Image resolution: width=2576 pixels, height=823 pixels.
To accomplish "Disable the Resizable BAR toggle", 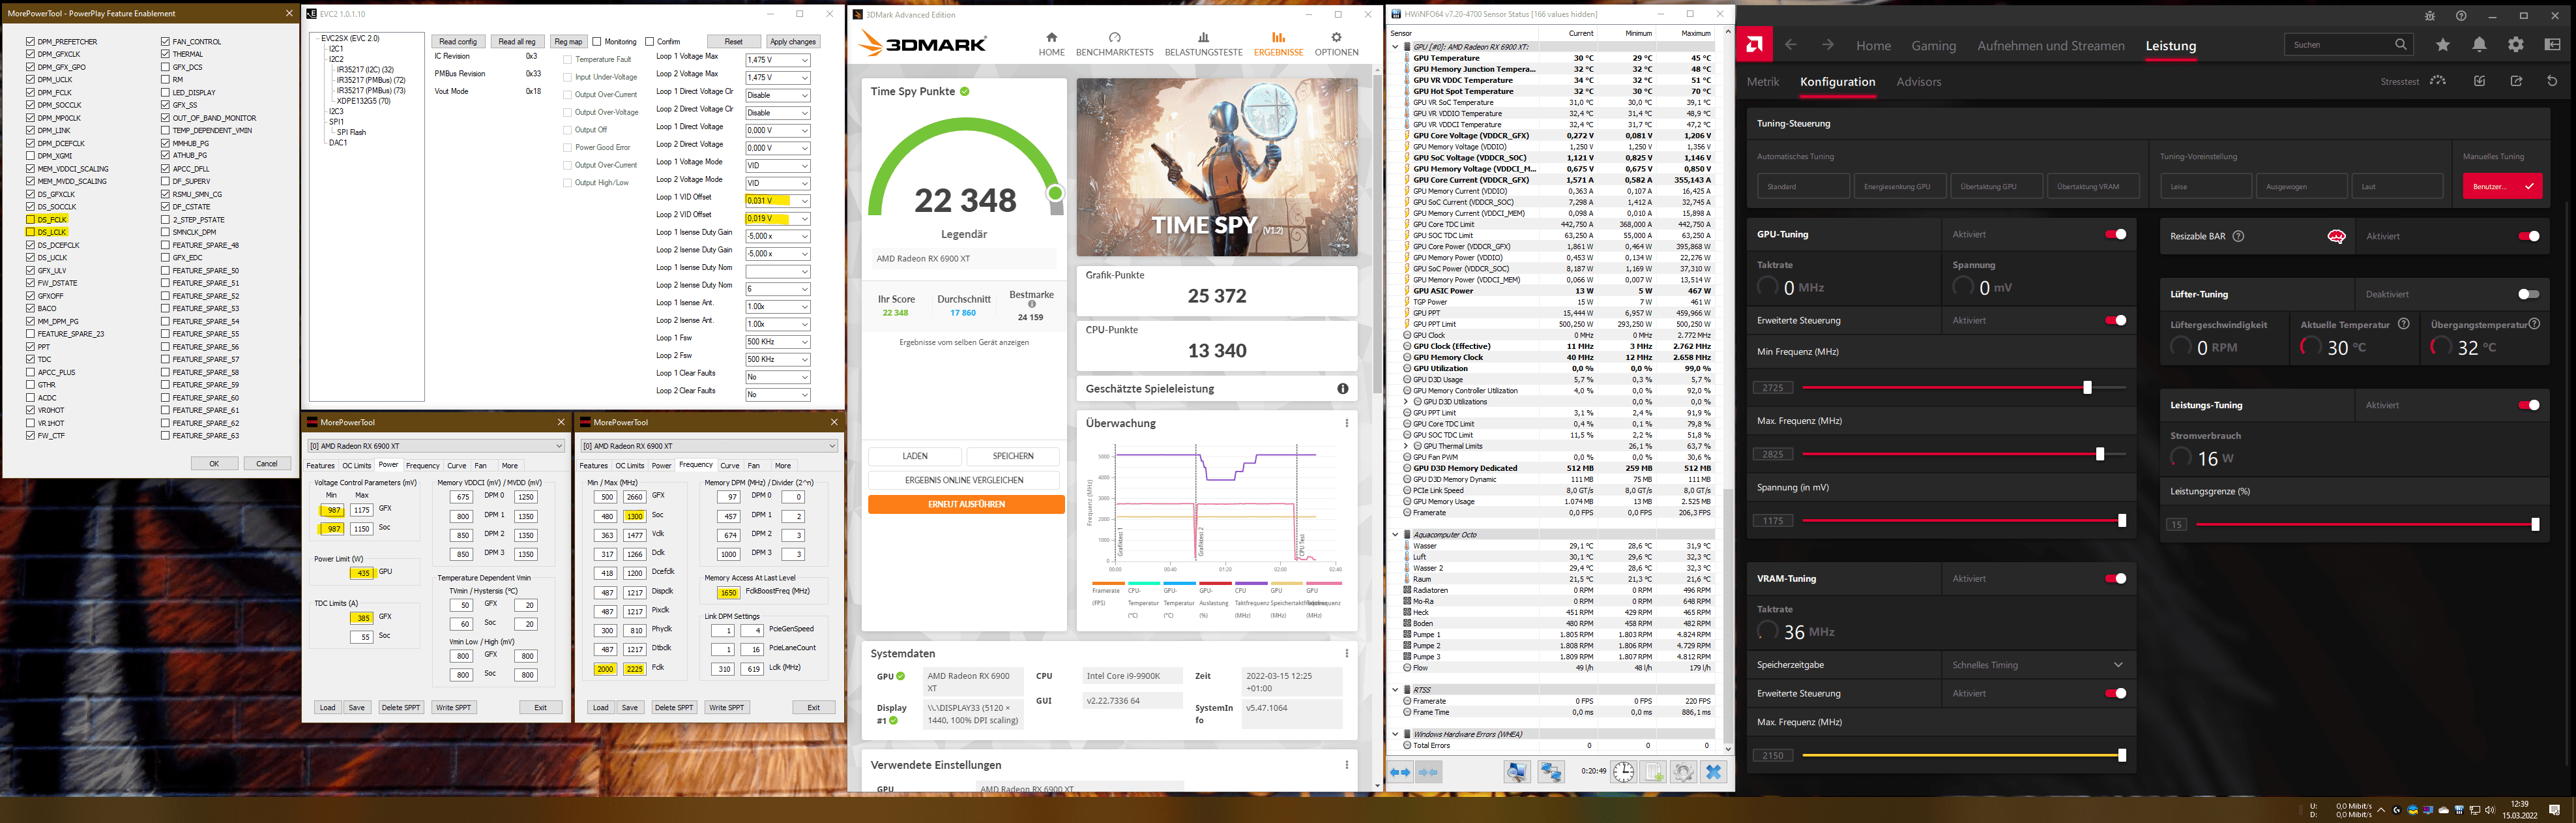I will (x=2528, y=236).
